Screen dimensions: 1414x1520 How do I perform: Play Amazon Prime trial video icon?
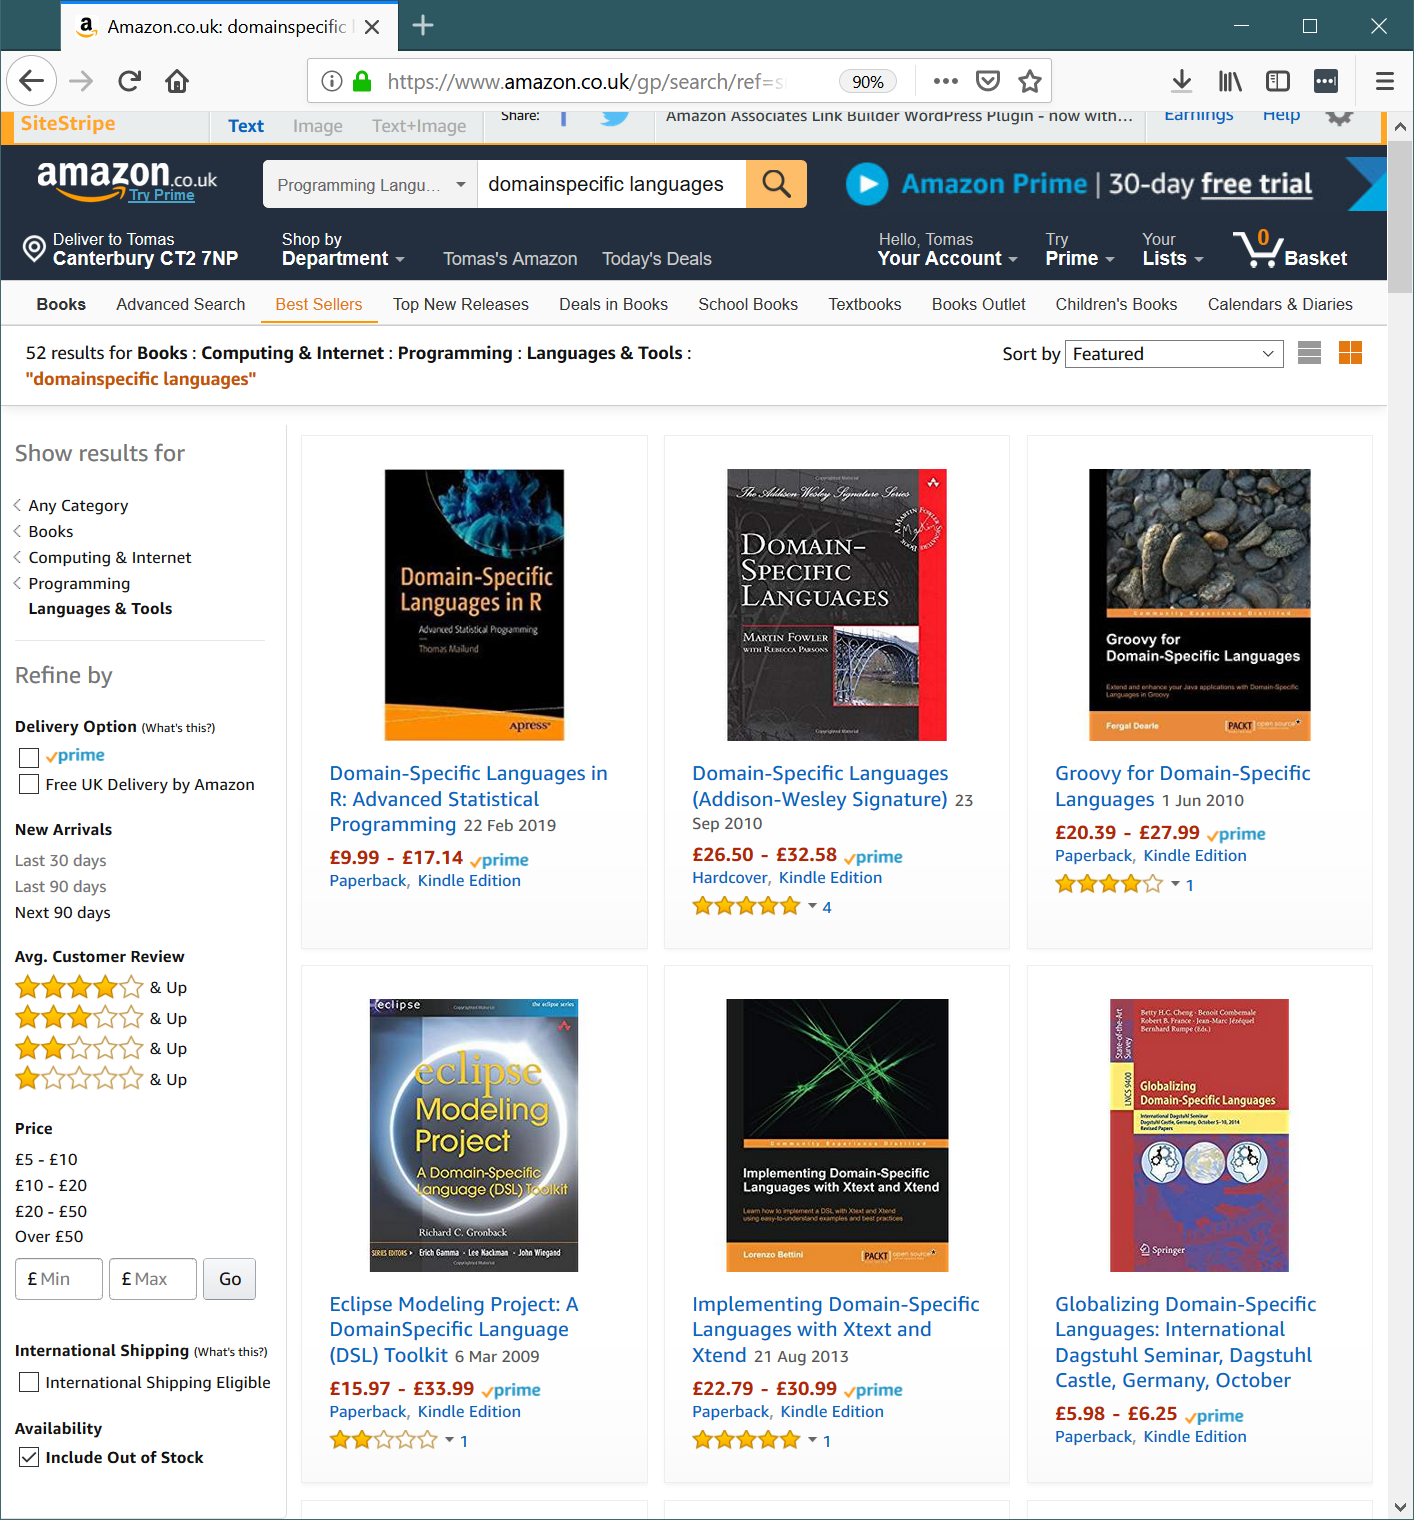(867, 184)
